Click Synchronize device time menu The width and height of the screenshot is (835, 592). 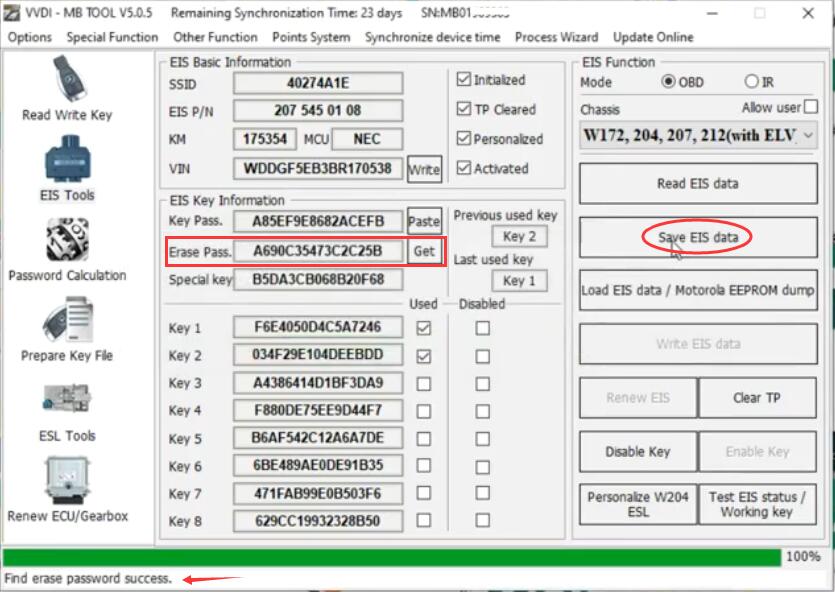pos(432,37)
